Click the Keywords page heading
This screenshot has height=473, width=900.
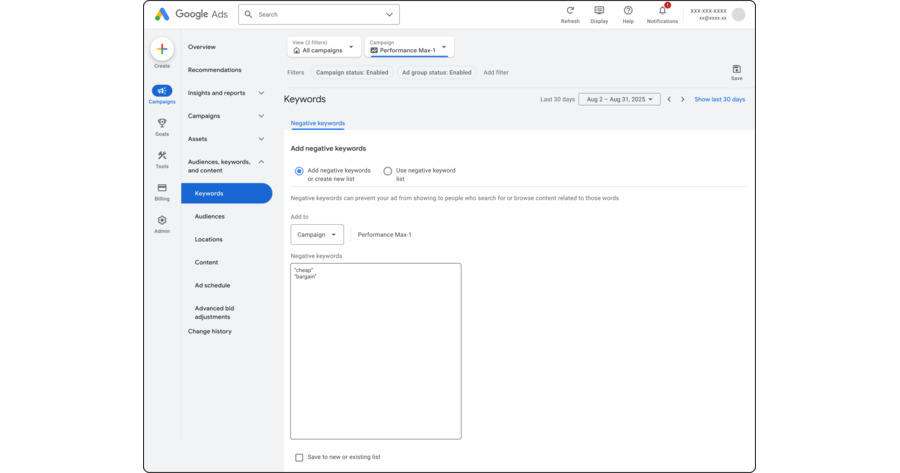pos(305,99)
